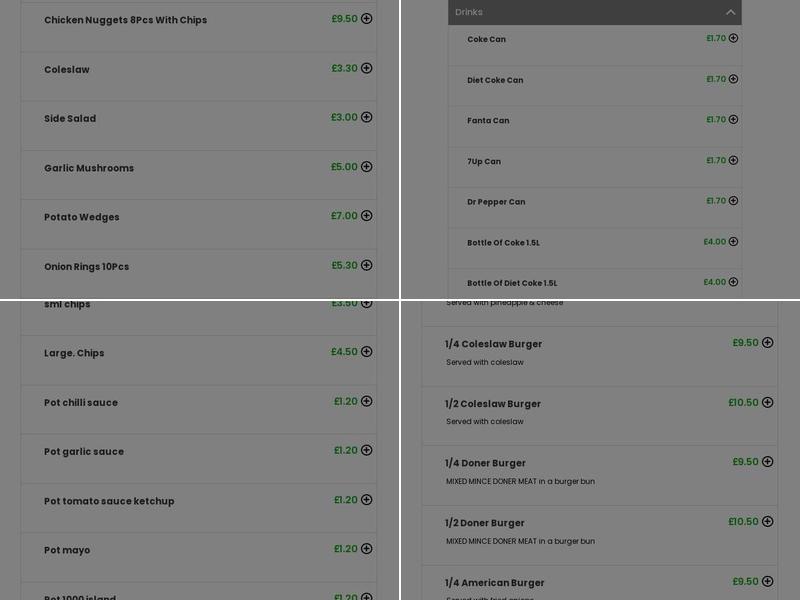800x600 pixels.
Task: Add Coleslaw using plus icon
Action: 366,68
